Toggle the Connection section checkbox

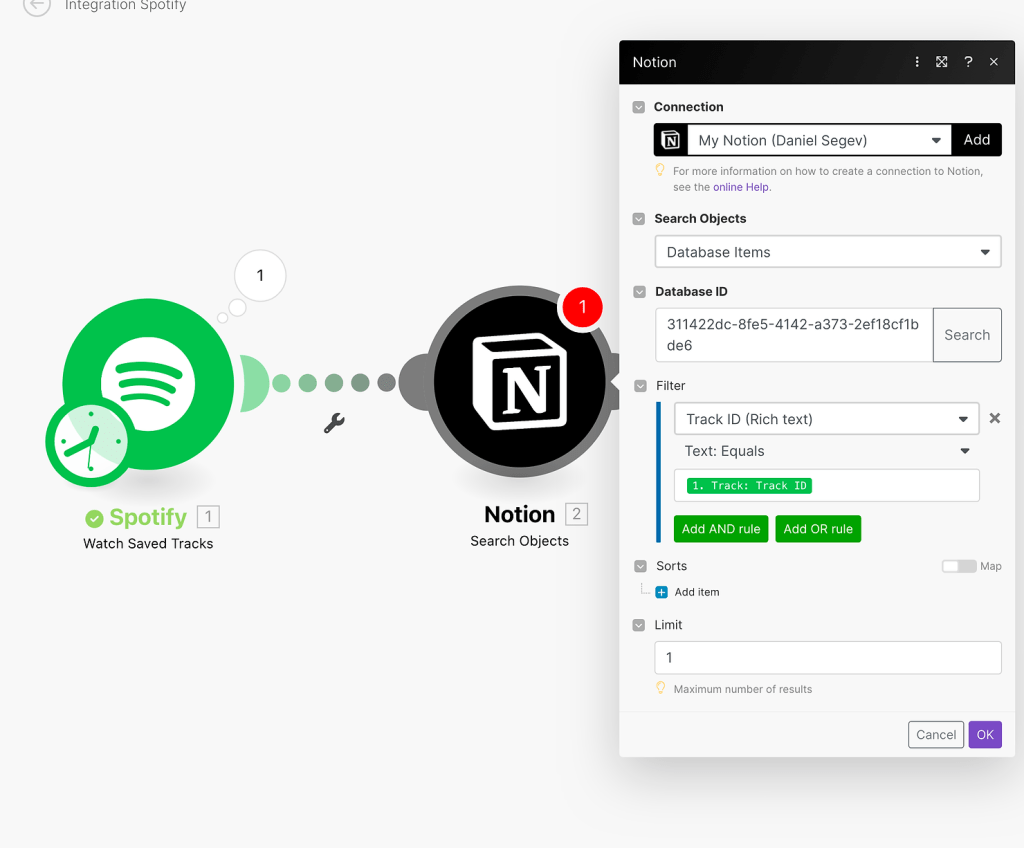(x=639, y=107)
